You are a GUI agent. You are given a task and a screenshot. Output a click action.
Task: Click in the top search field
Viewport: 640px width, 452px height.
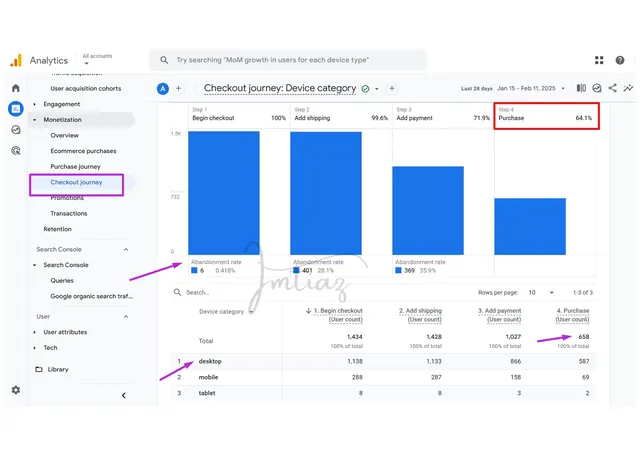click(x=288, y=60)
